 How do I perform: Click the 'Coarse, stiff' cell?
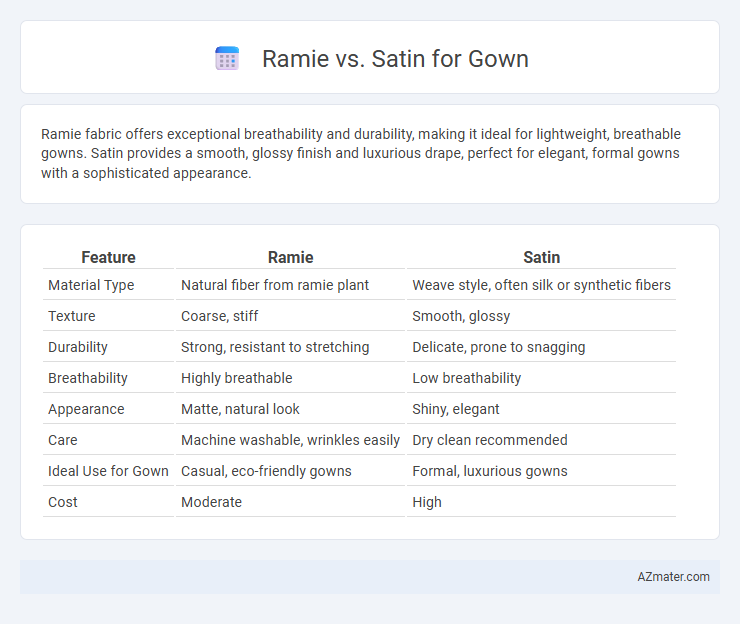coord(219,316)
